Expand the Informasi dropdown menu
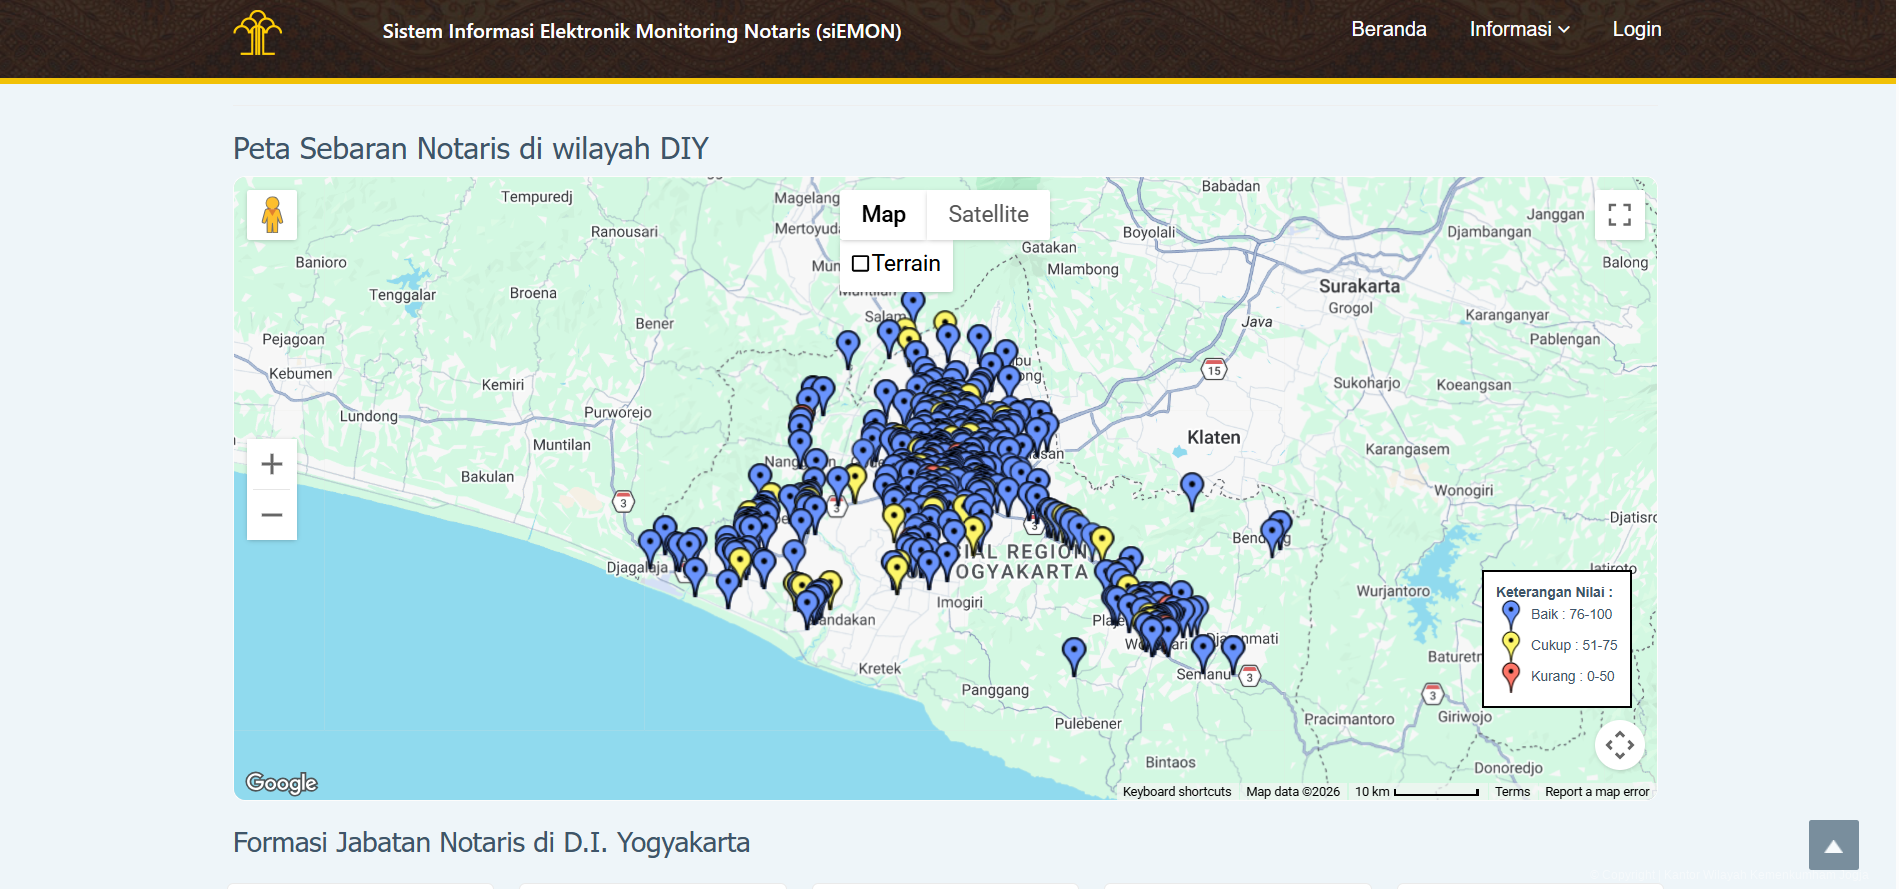 tap(1518, 29)
